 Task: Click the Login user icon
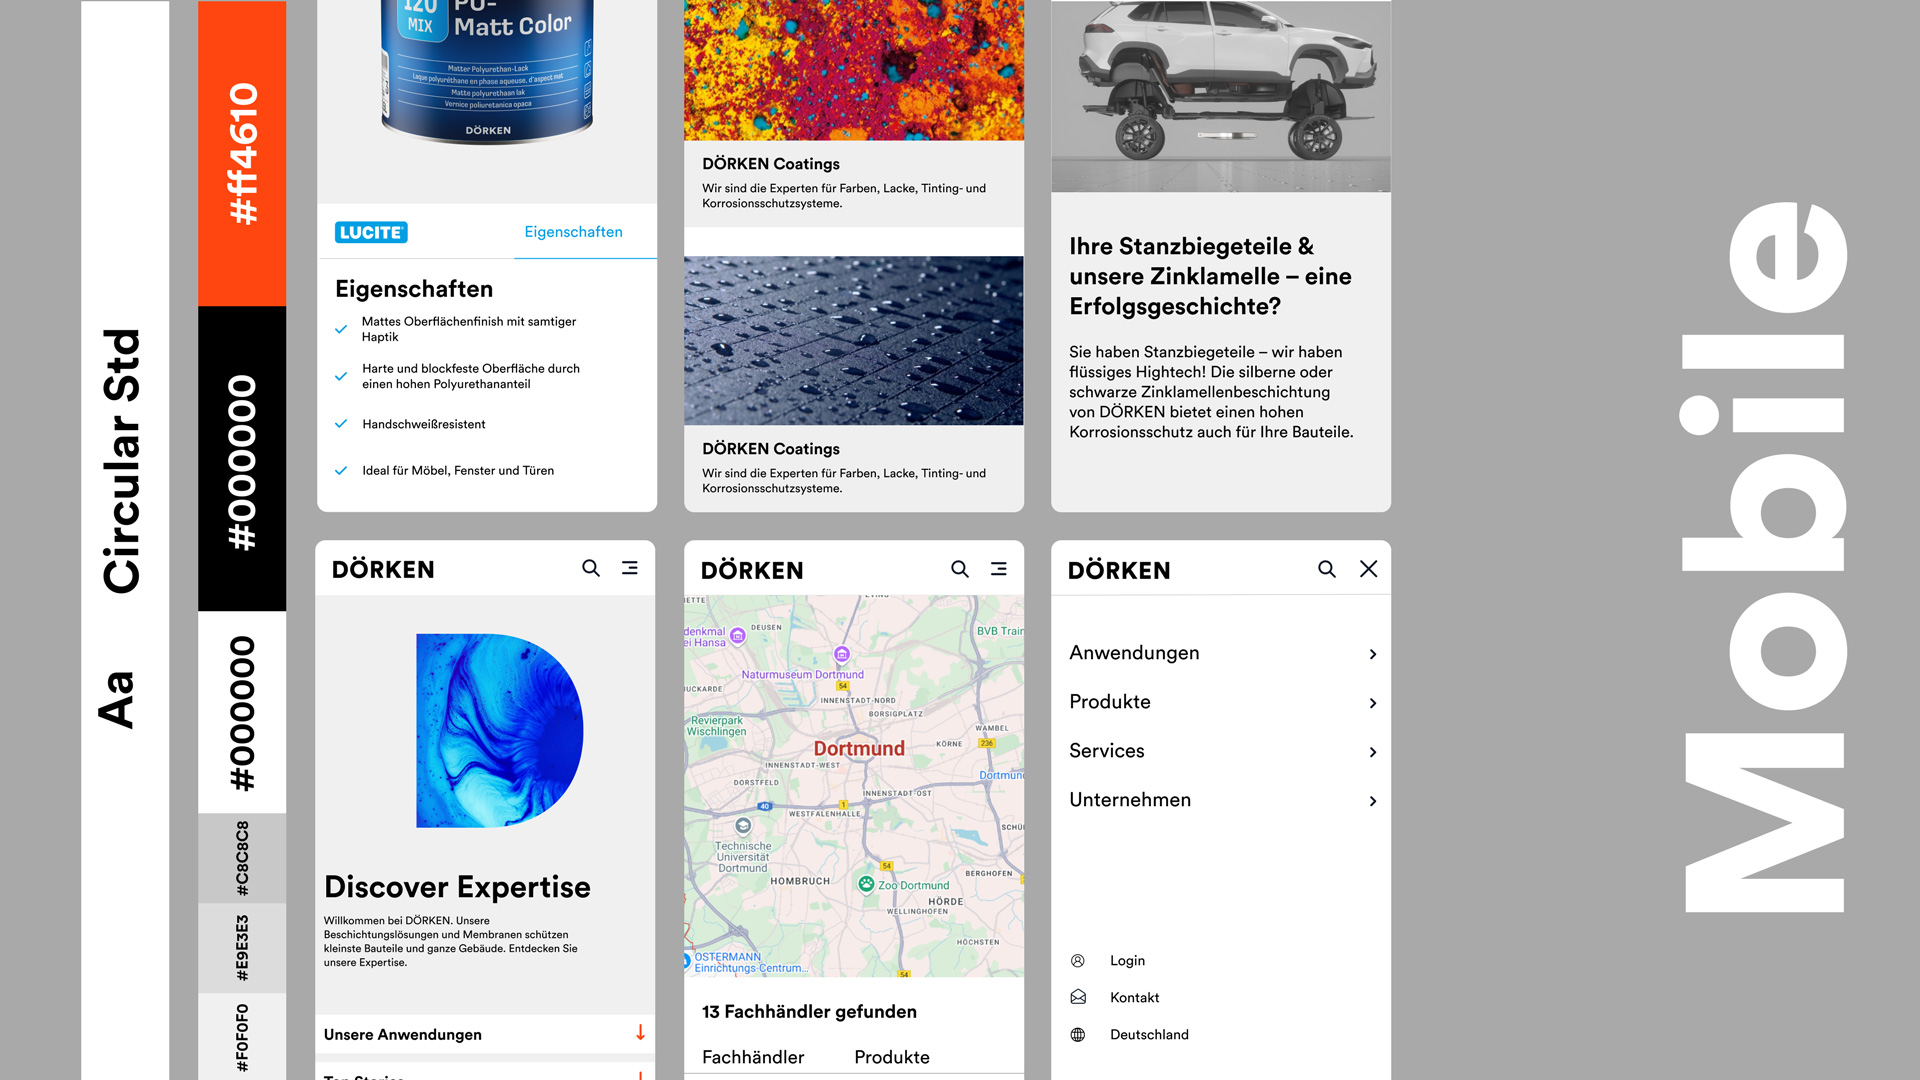1078,961
